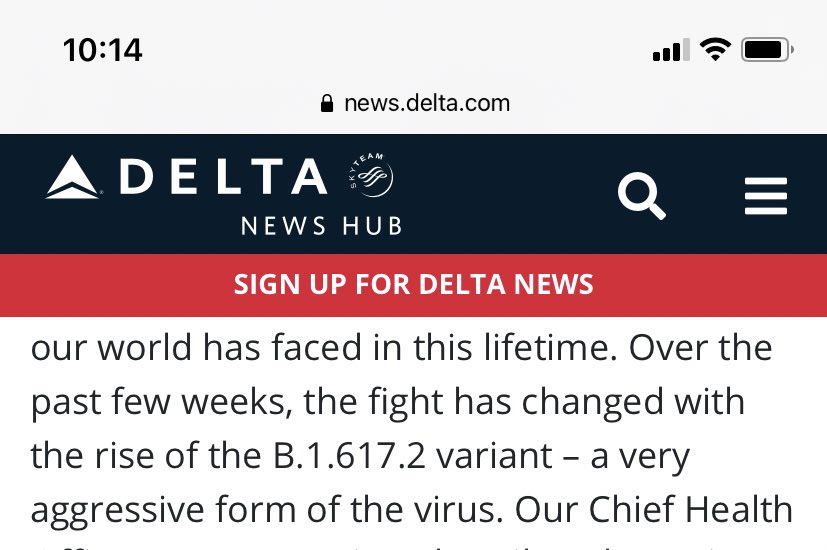The image size is (827, 550).
Task: Tap the battery indicator icon
Action: pyautogui.click(x=767, y=49)
